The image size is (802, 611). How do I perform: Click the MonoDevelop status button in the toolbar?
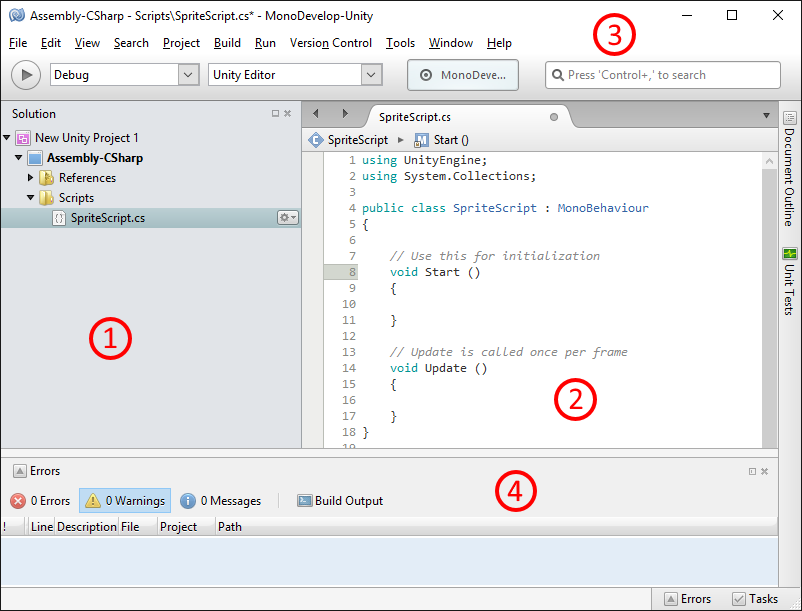point(463,75)
